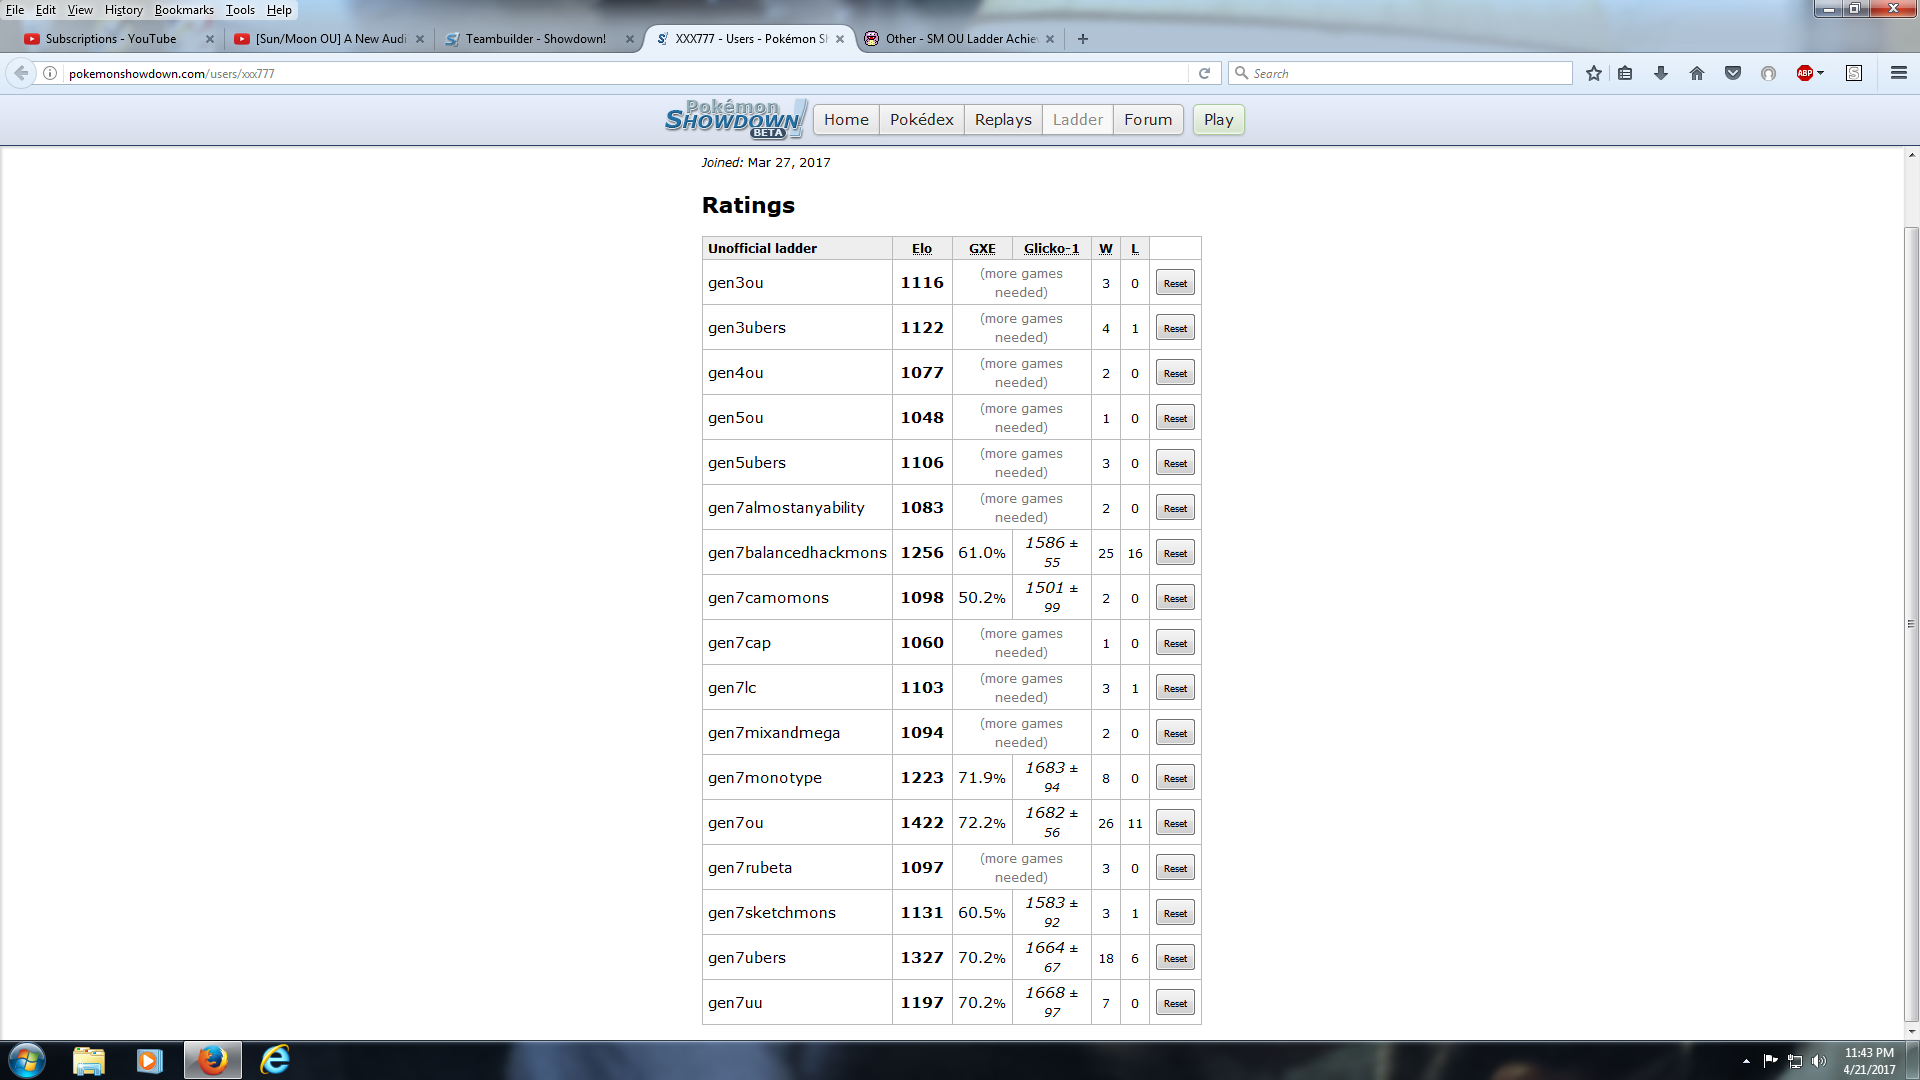Click the bookmark star icon
This screenshot has width=1920, height=1080.
pos(1594,73)
